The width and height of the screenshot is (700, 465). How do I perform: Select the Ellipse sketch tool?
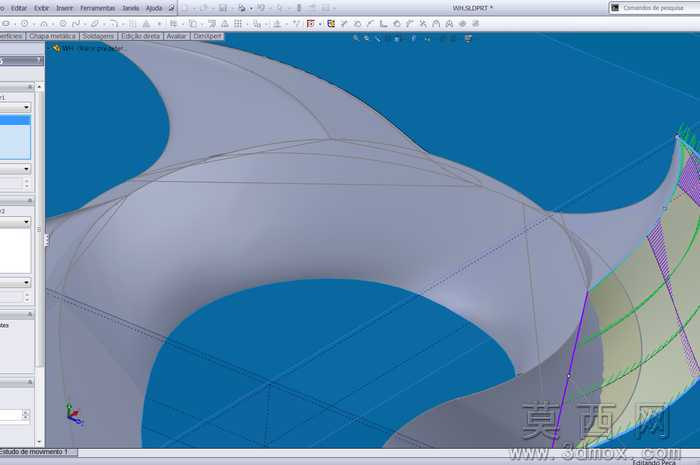click(95, 24)
